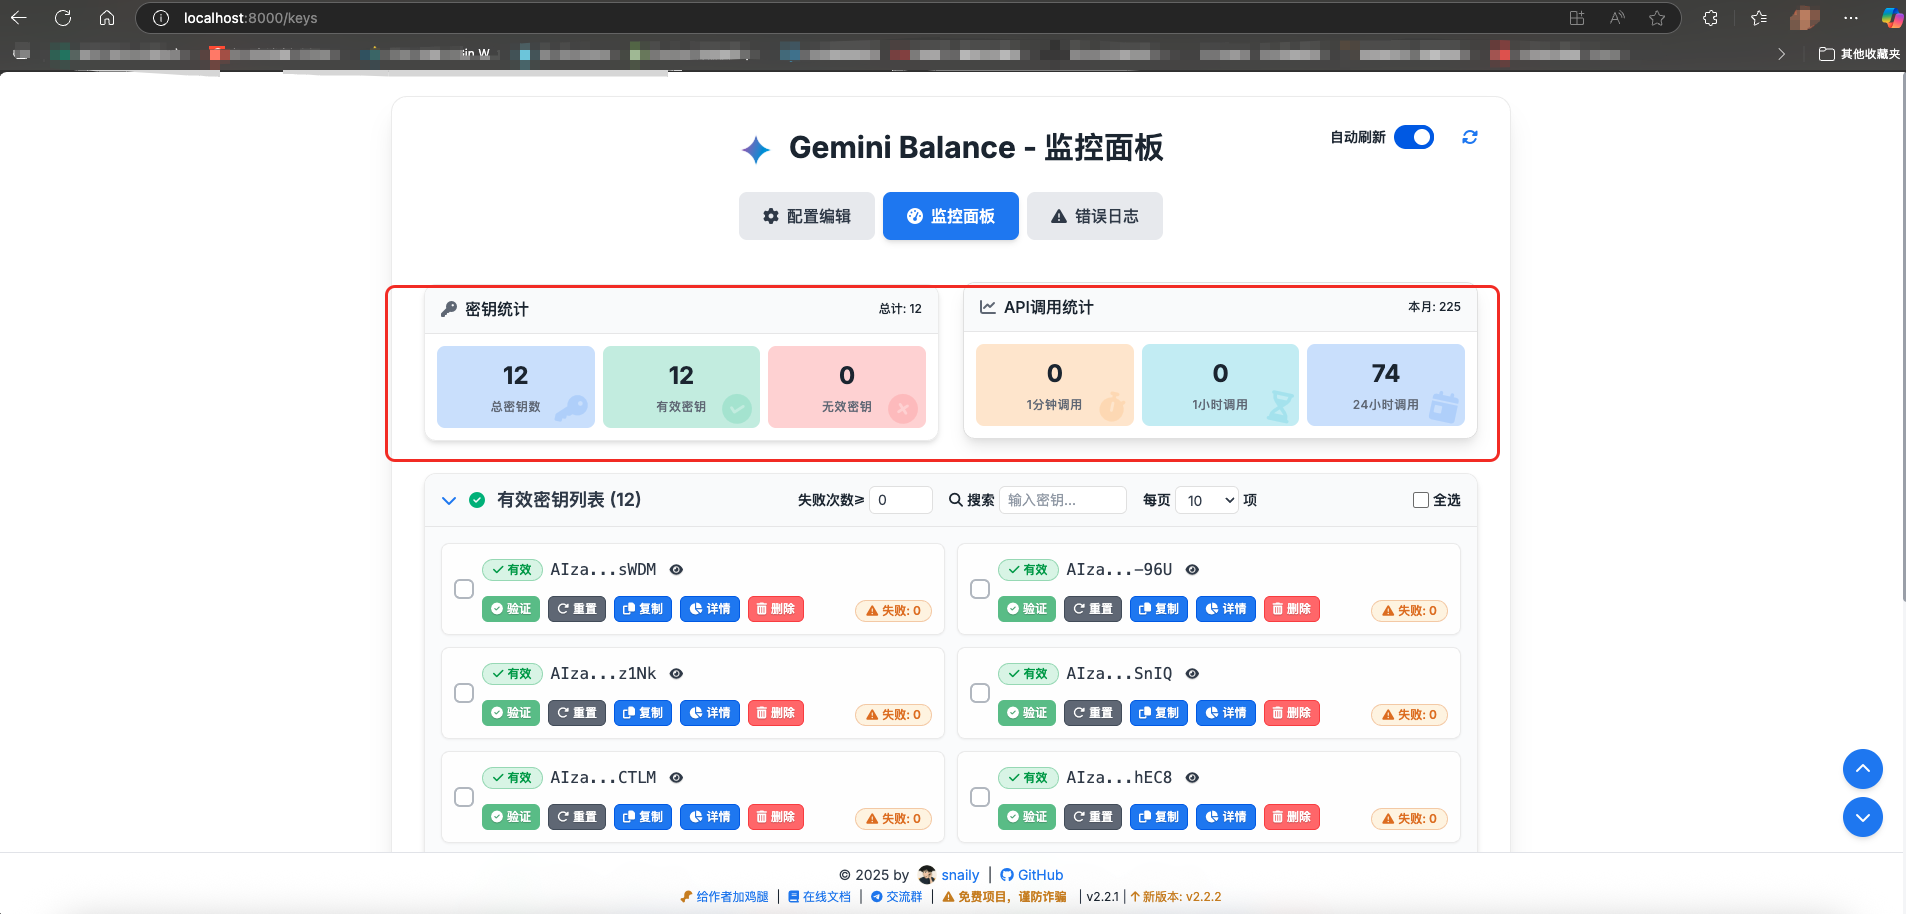Click the scroll-to-top round button
The width and height of the screenshot is (1906, 914).
click(1863, 769)
